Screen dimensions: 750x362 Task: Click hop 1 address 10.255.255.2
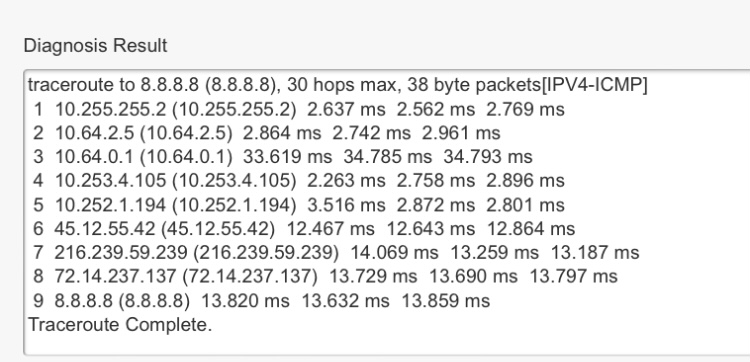click(x=110, y=110)
